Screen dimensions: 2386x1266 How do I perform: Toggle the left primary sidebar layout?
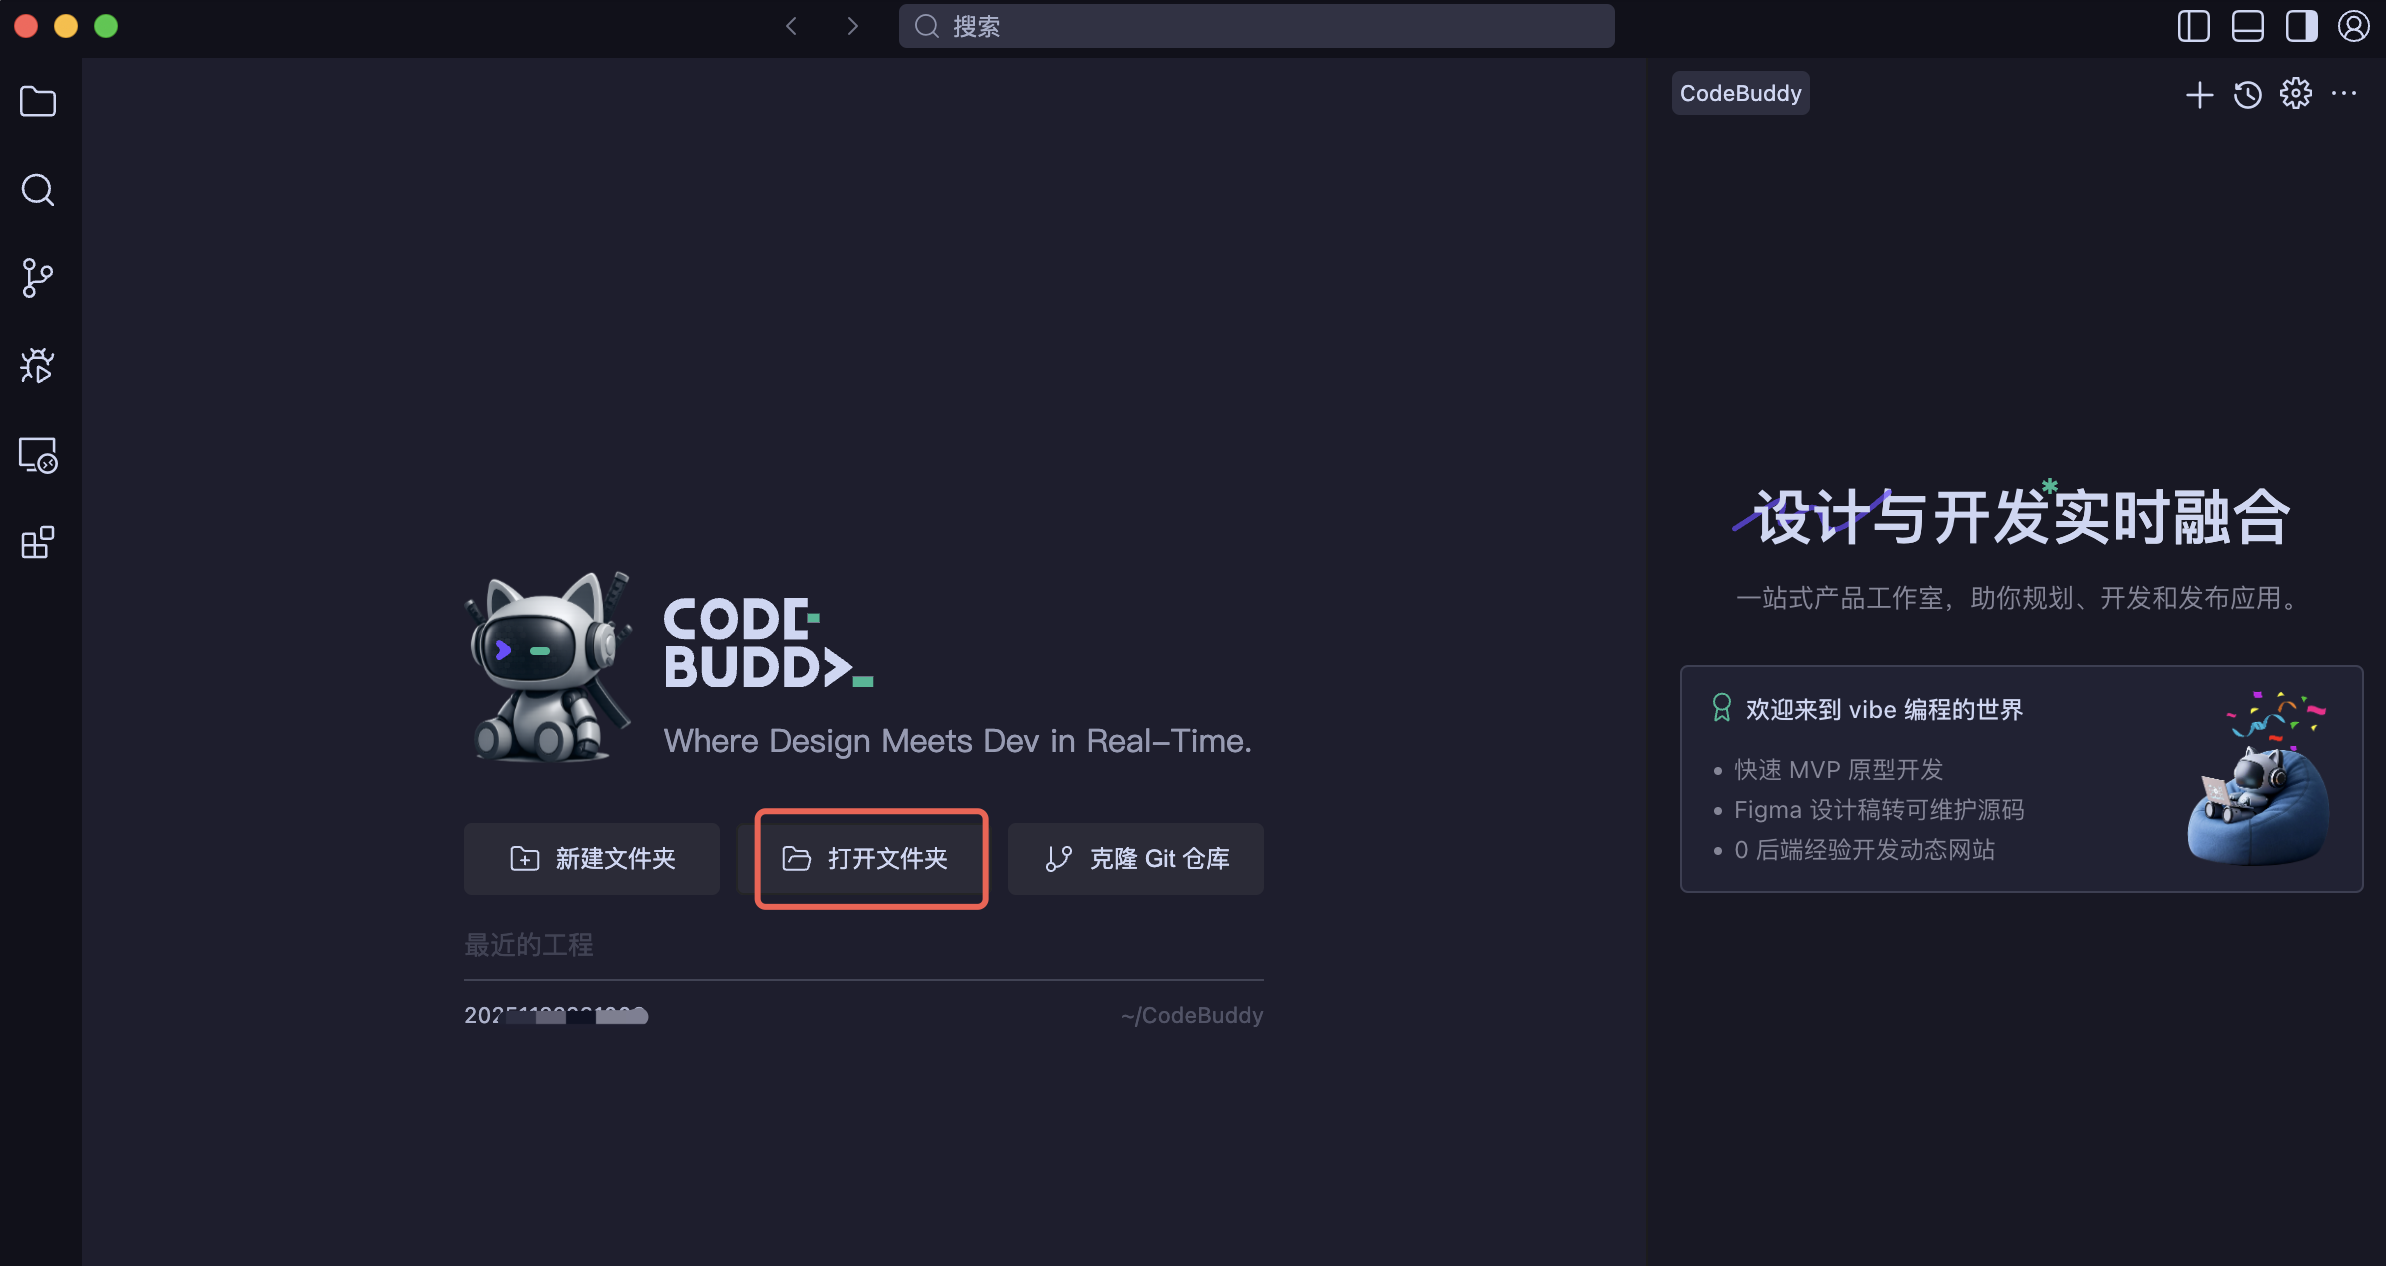[x=2193, y=26]
